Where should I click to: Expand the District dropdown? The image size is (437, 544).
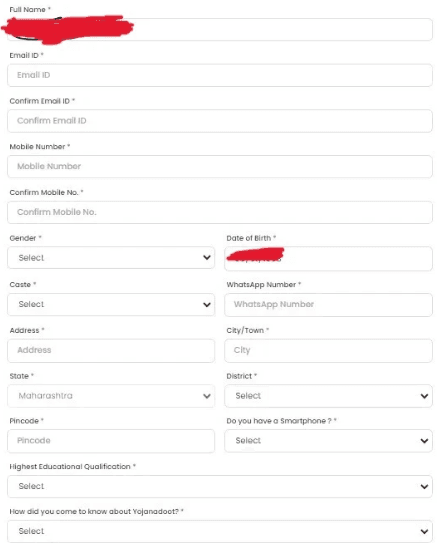click(x=328, y=396)
